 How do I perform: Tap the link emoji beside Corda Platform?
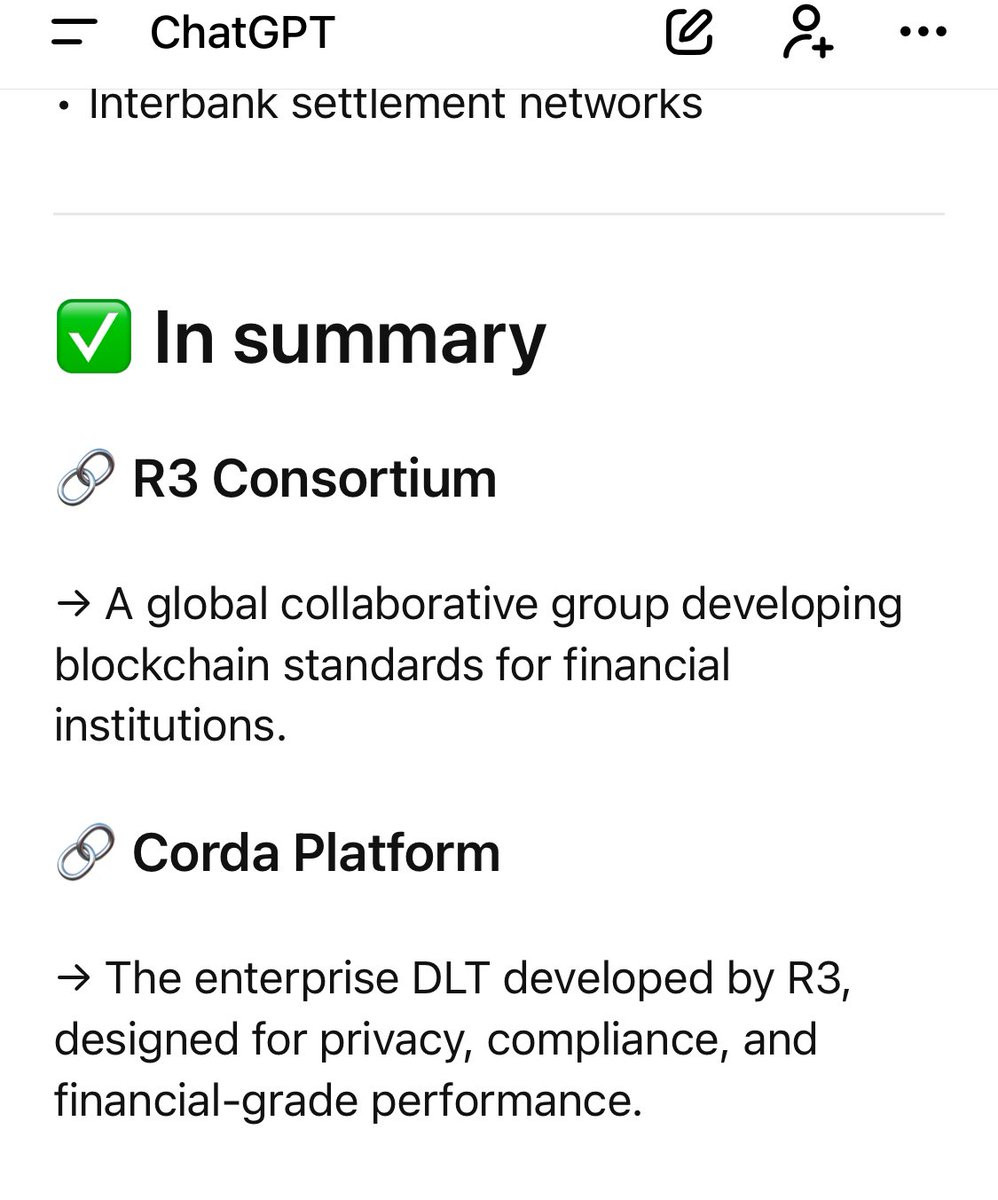pos(85,853)
